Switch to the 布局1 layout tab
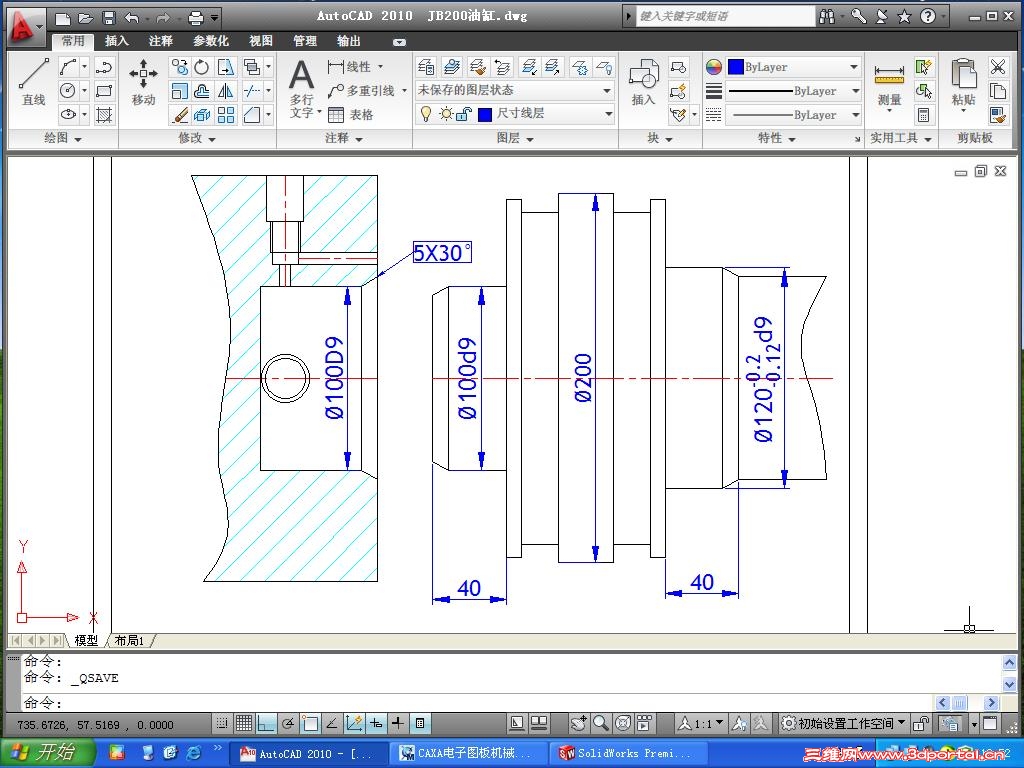Image resolution: width=1024 pixels, height=768 pixels. coord(129,641)
